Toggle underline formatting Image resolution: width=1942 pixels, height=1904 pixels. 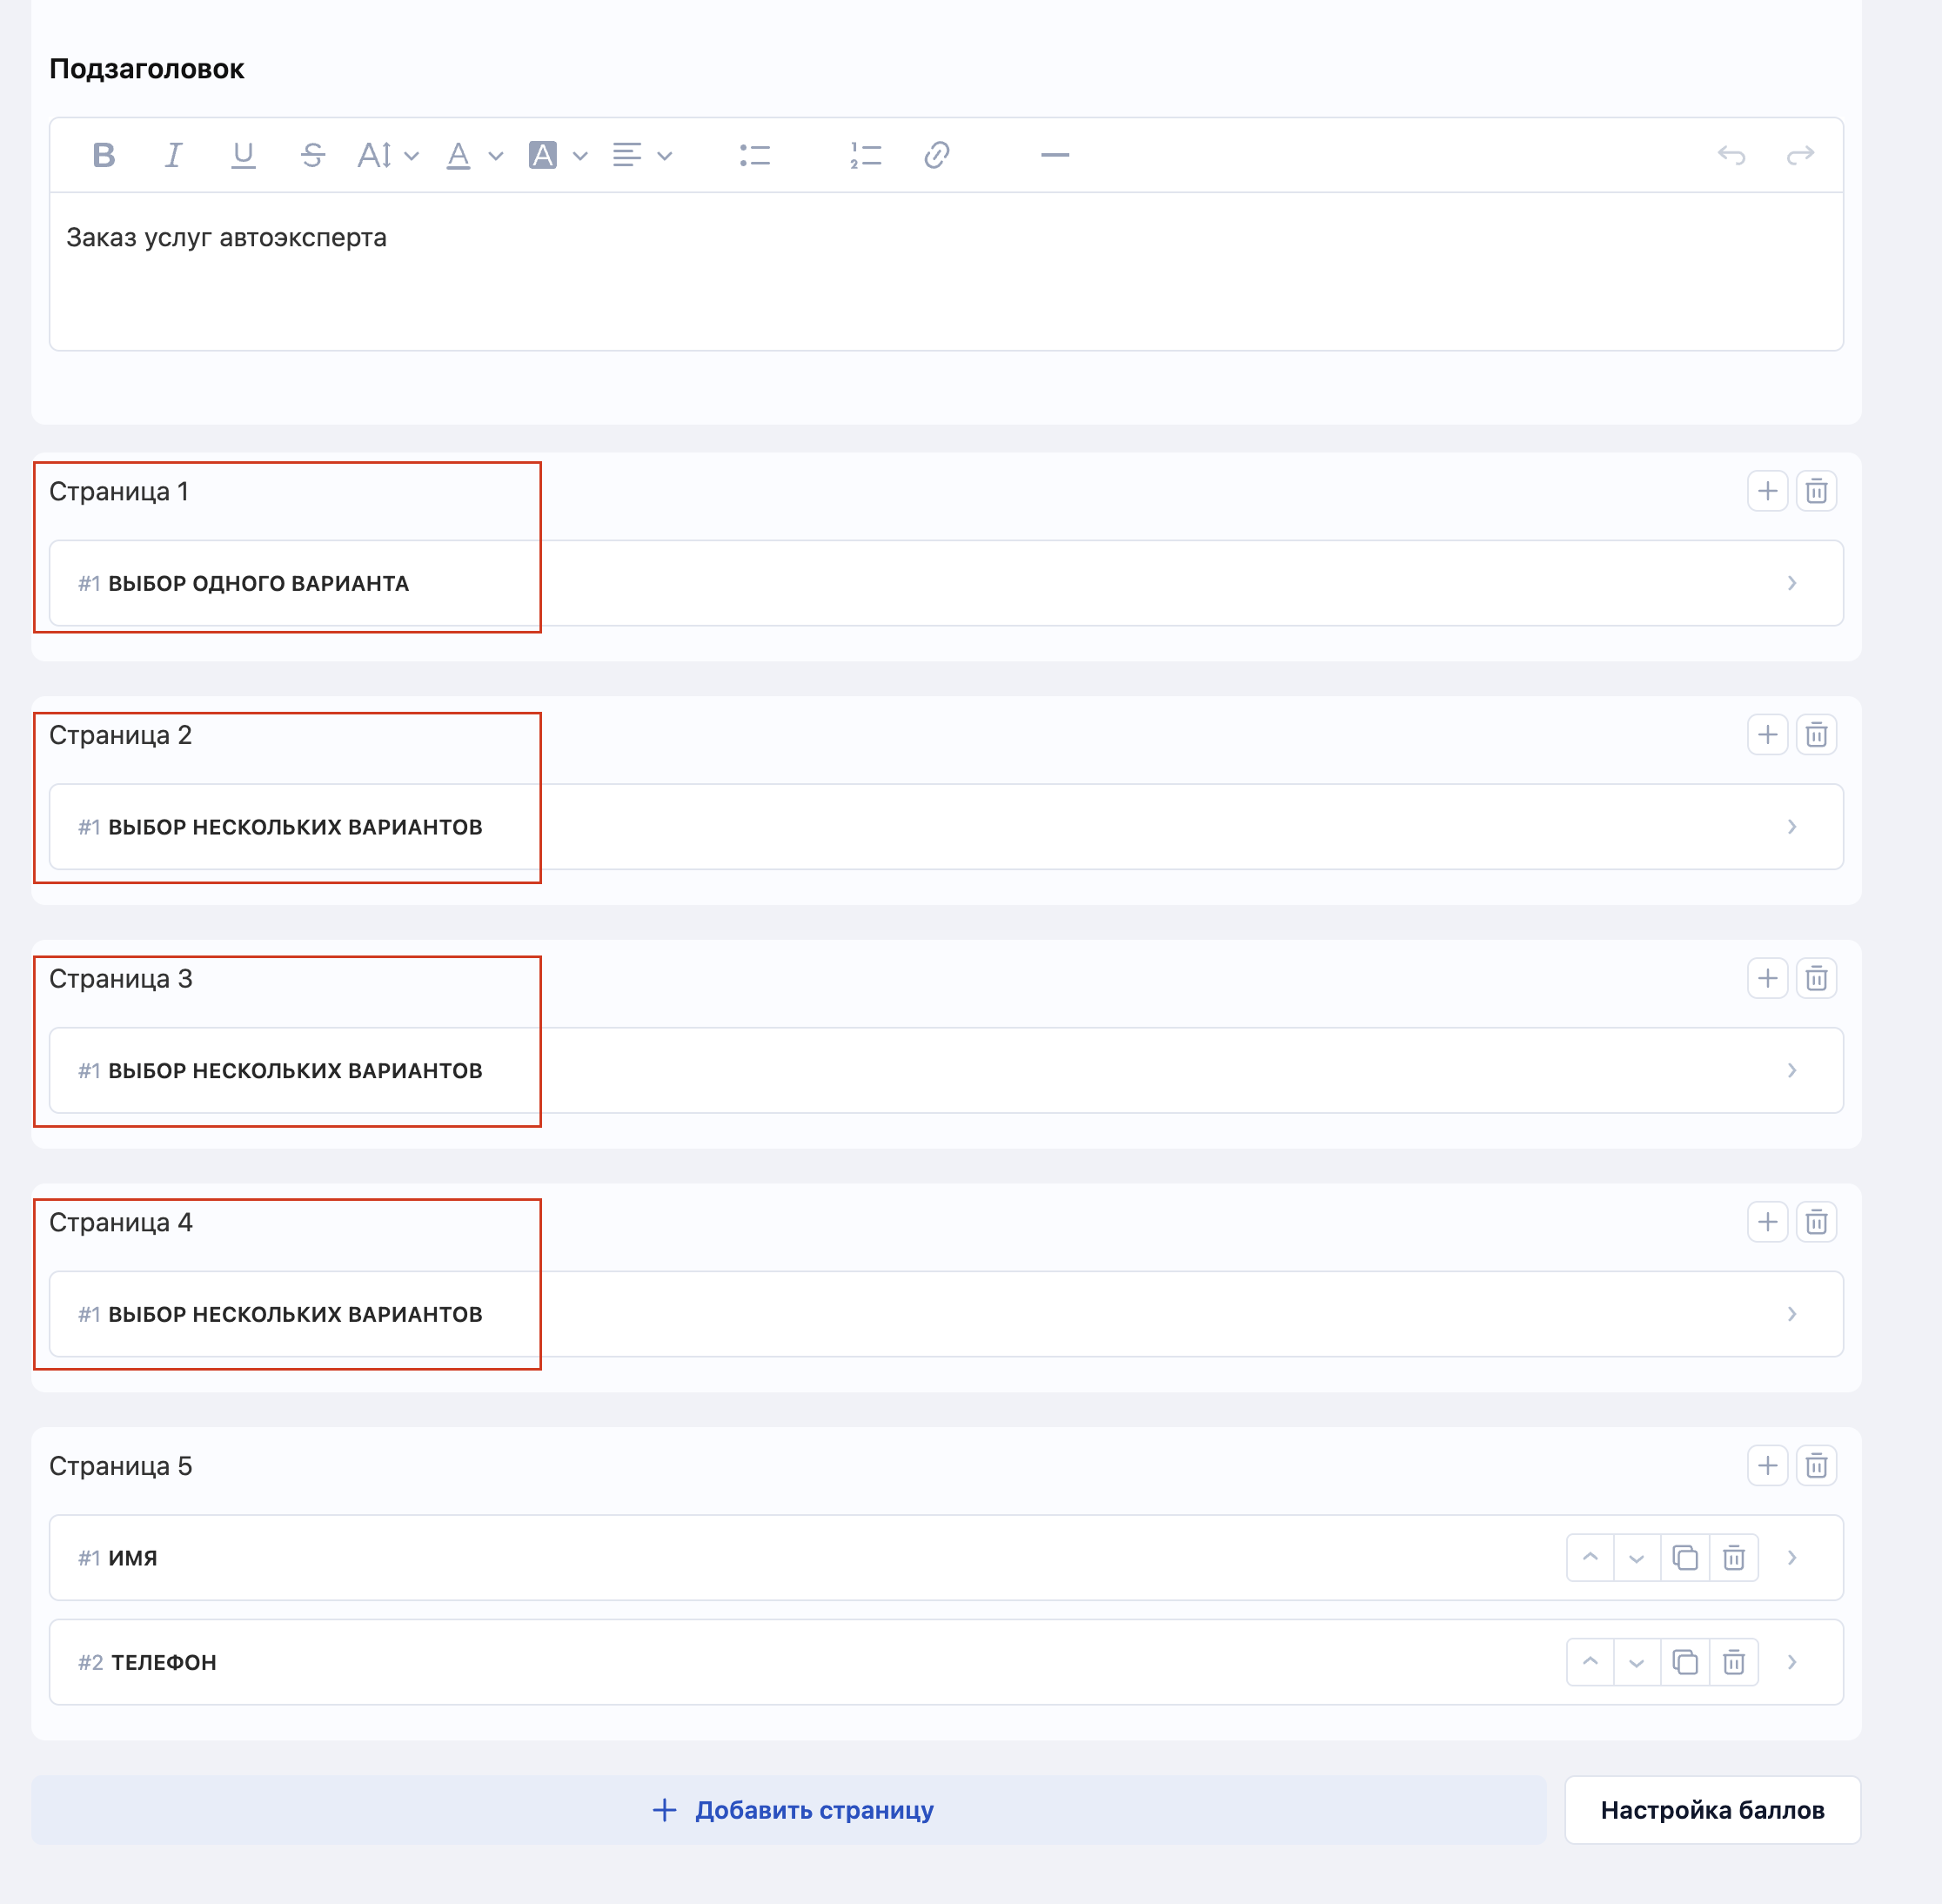pos(243,155)
